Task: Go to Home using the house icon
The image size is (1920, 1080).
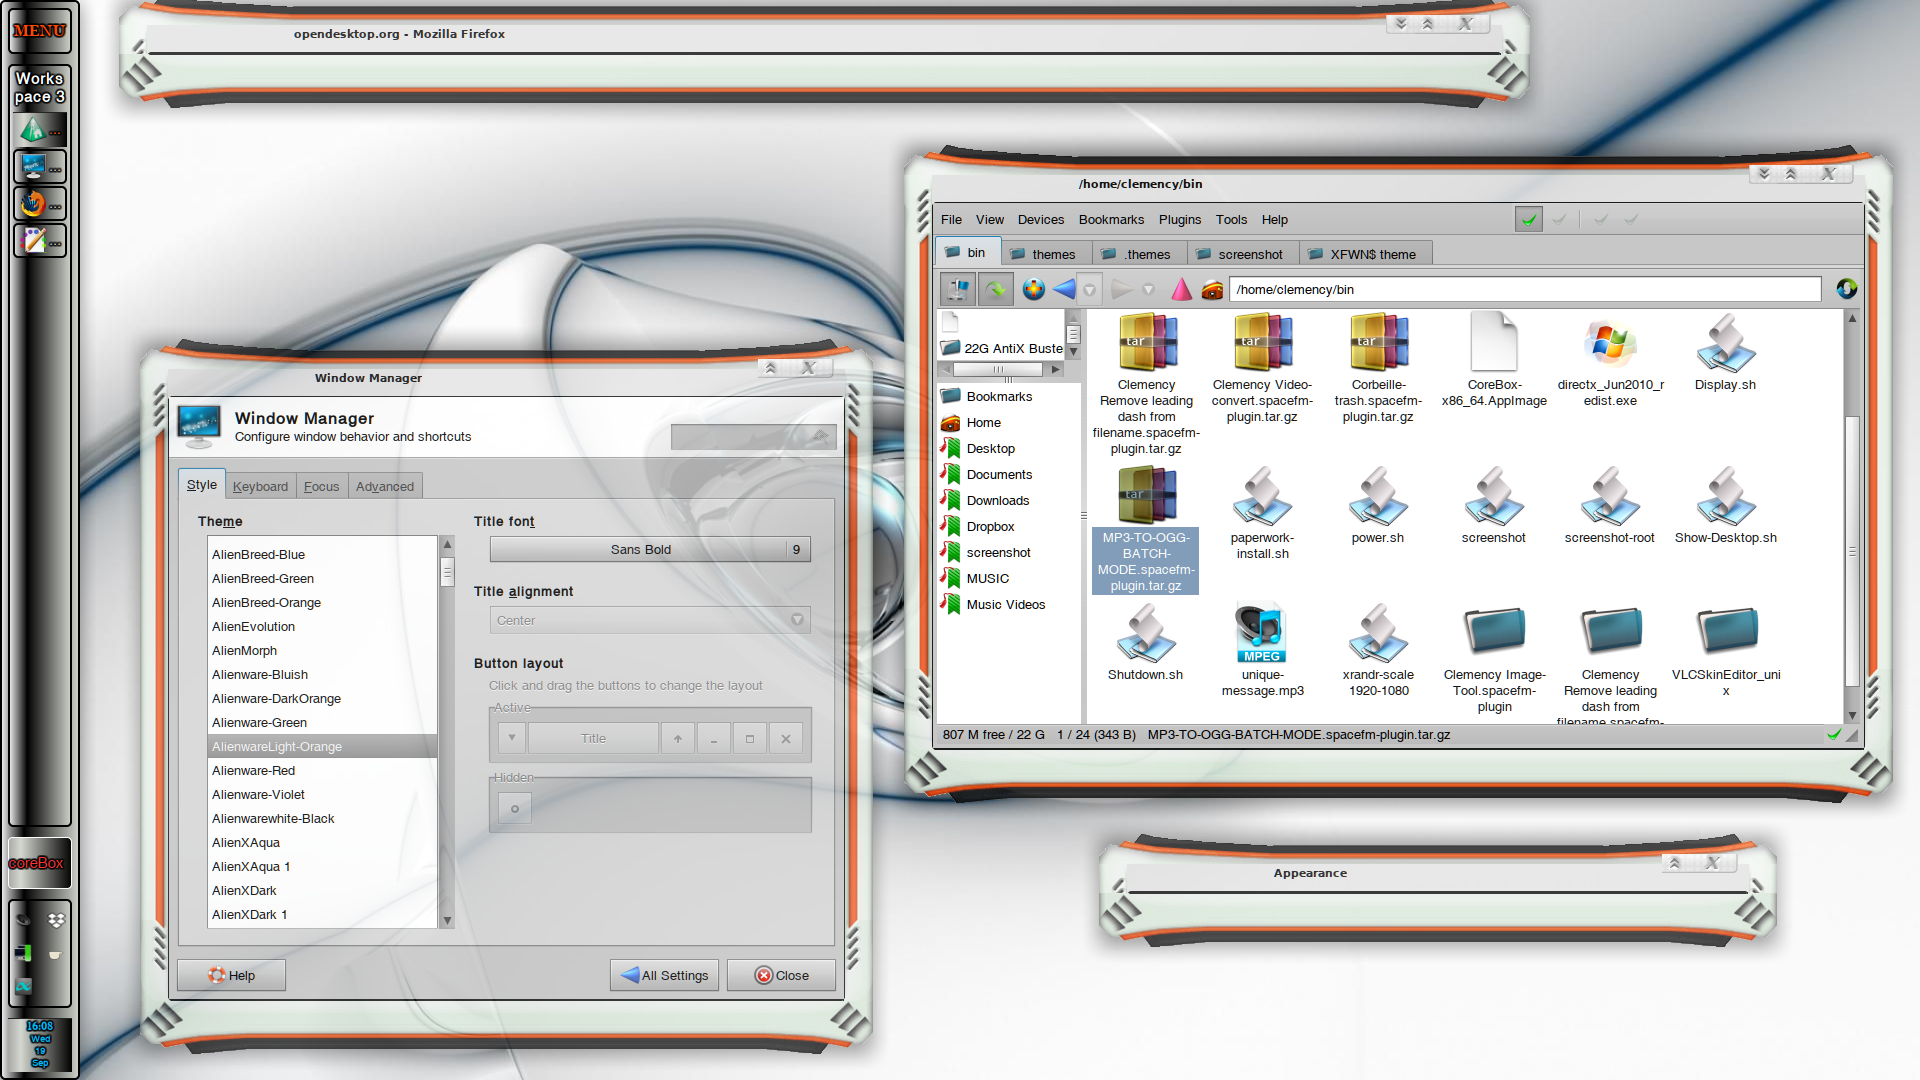Action: click(1212, 290)
